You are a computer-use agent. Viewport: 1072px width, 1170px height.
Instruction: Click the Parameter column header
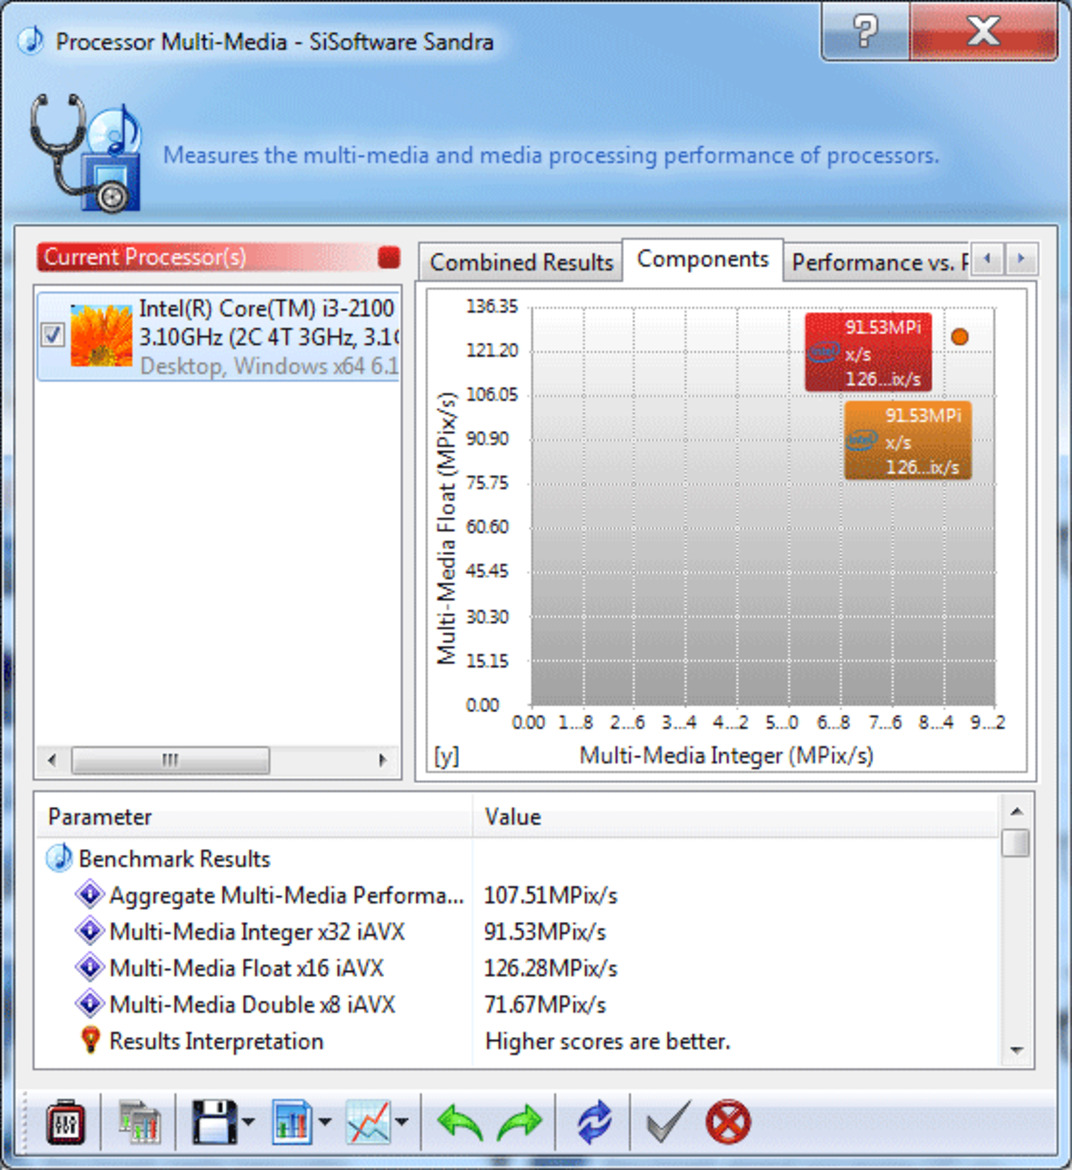click(x=254, y=817)
